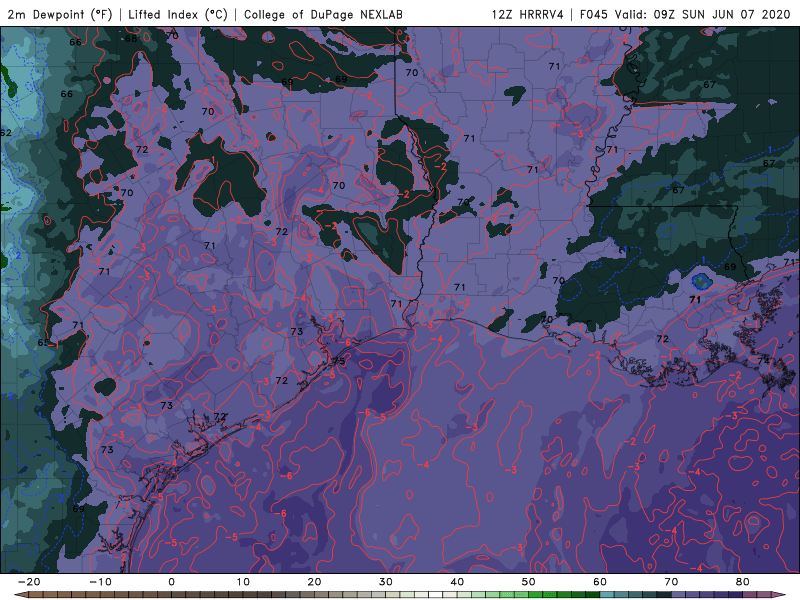Click the 65 dewpoint value on west side
The width and height of the screenshot is (800, 600).
(43, 342)
